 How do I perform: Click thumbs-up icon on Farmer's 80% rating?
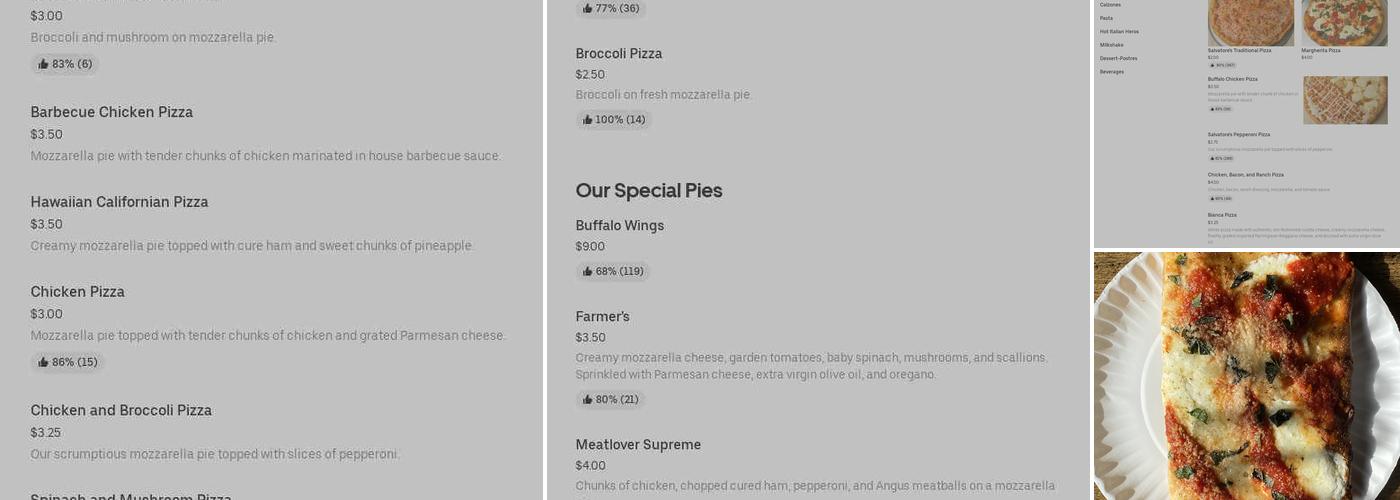pos(588,400)
